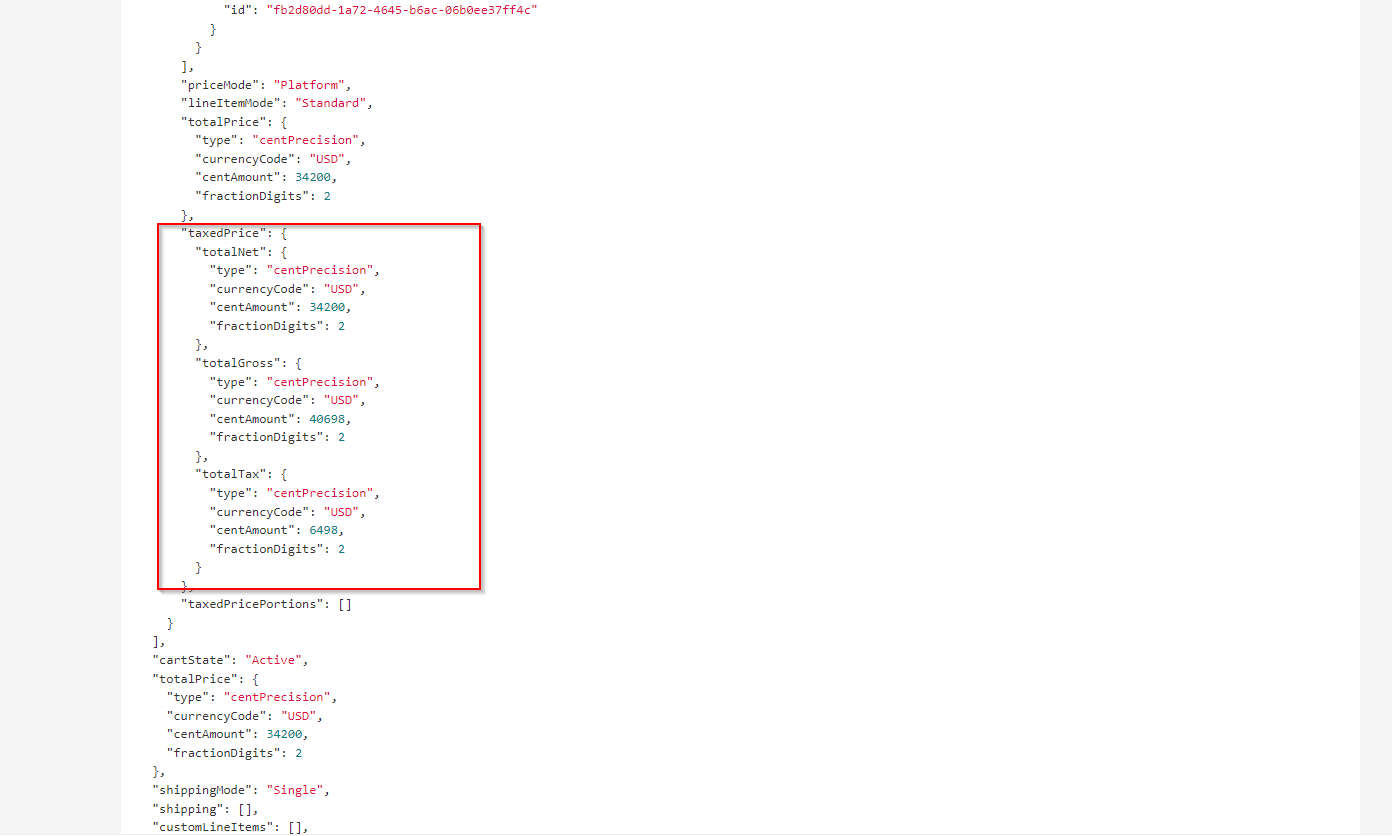Click the "shipping" key with empty array
This screenshot has height=836, width=1392.
pyautogui.click(x=187, y=808)
